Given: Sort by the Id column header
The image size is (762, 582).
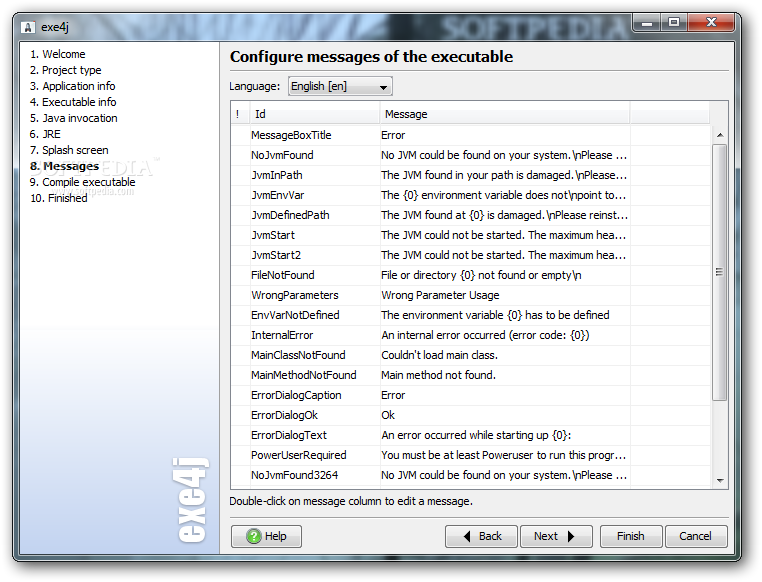Looking at the screenshot, I should [x=314, y=114].
